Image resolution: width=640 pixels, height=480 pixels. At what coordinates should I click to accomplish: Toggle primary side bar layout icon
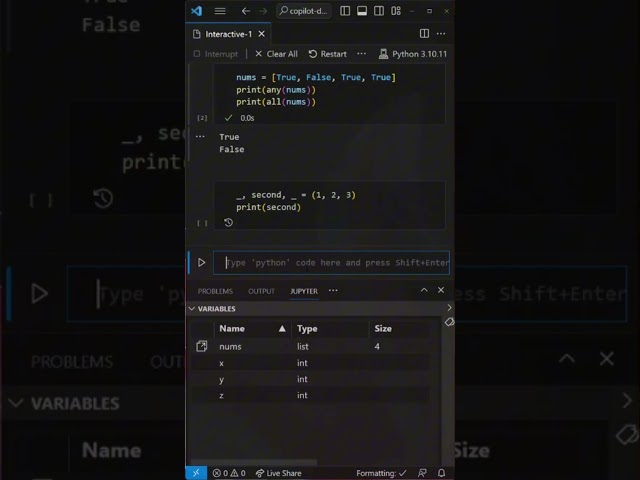tap(345, 11)
